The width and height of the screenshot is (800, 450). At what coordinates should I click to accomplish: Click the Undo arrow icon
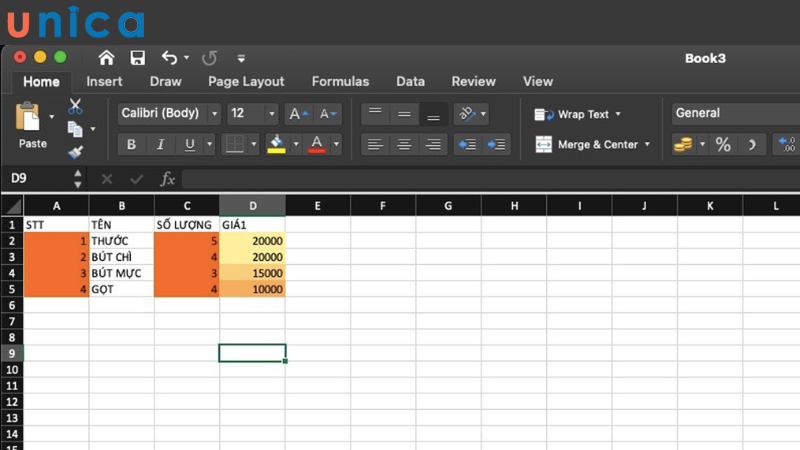pyautogui.click(x=169, y=58)
